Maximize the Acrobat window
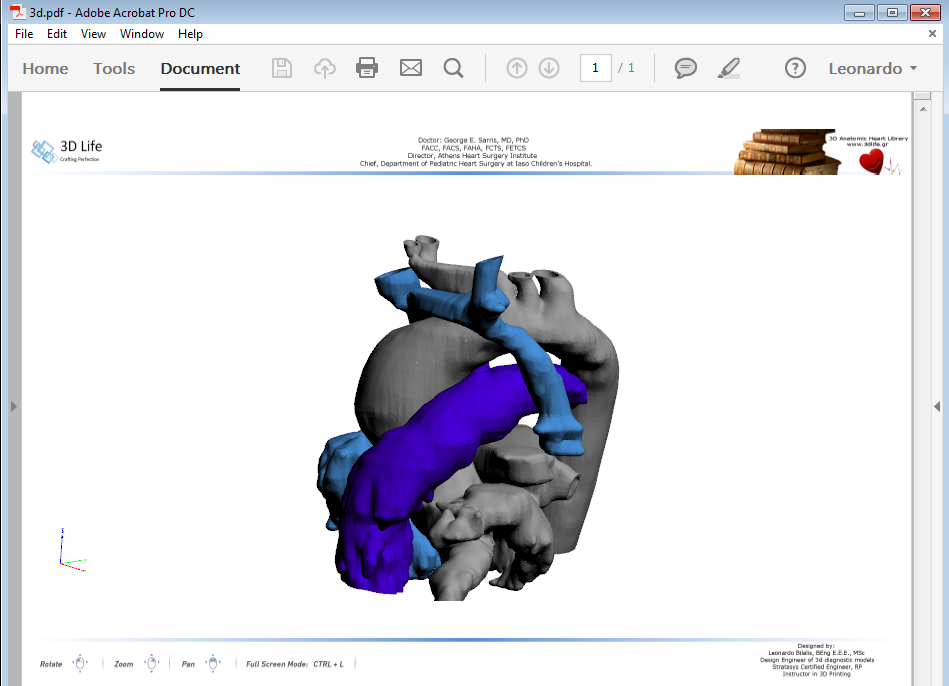Viewport: 949px width, 686px height. [892, 12]
